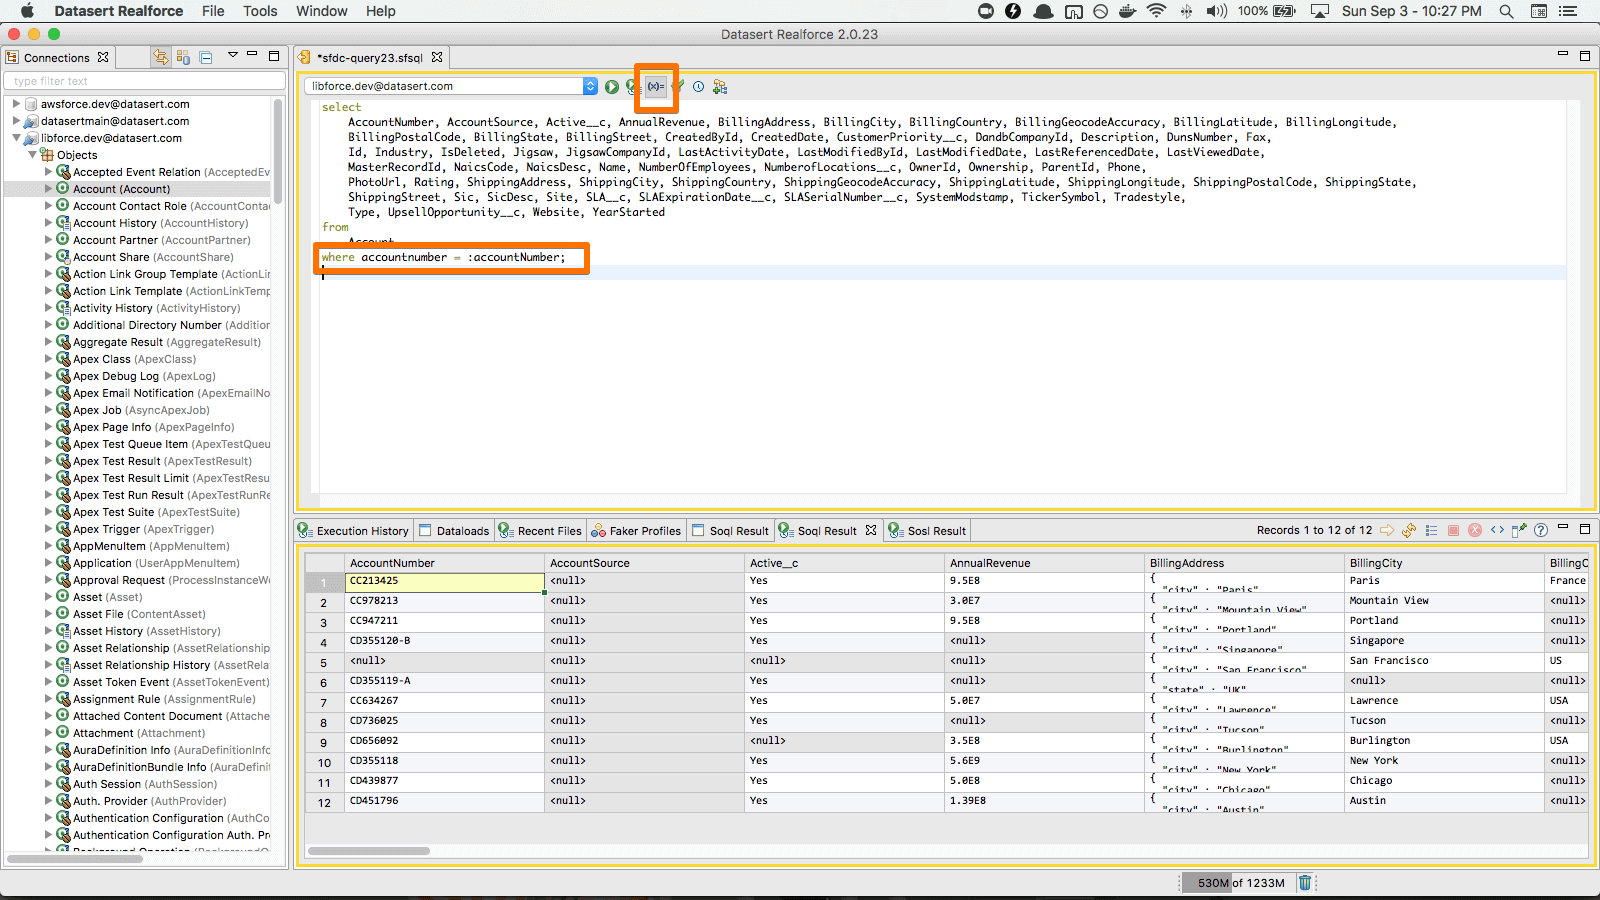Expand the awsforce.dev@datasert.com connection node
Screen dimensions: 1600x900
pos(16,104)
